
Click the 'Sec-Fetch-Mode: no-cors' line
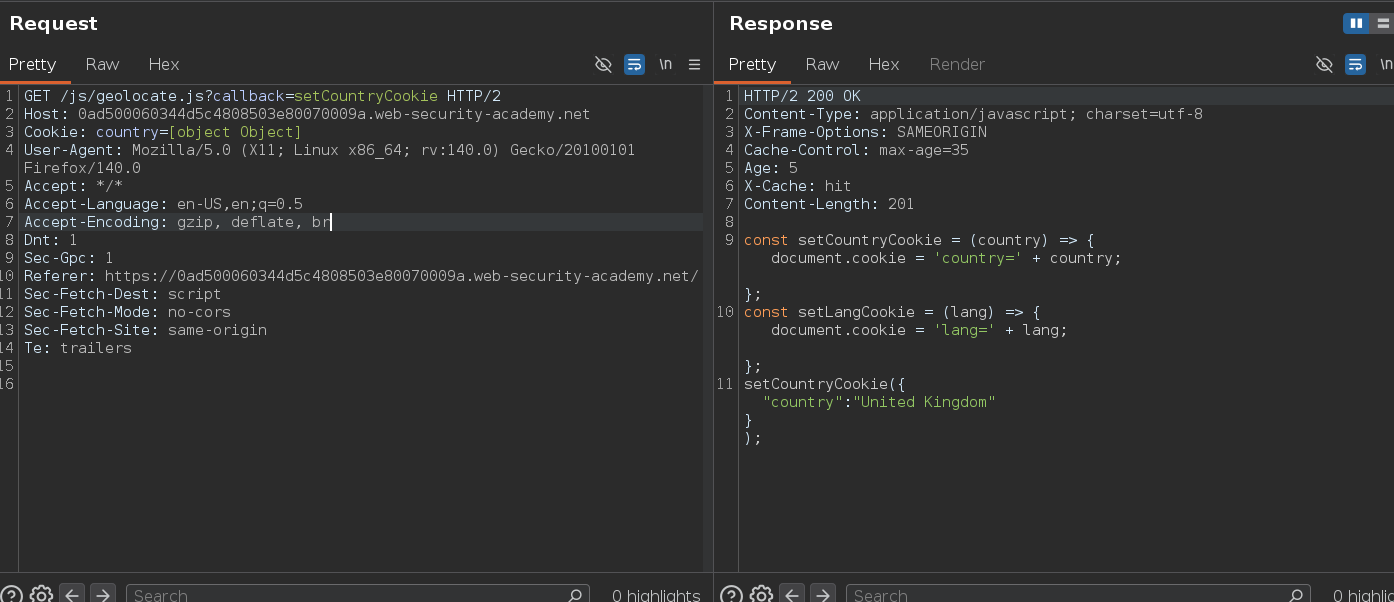pos(127,312)
